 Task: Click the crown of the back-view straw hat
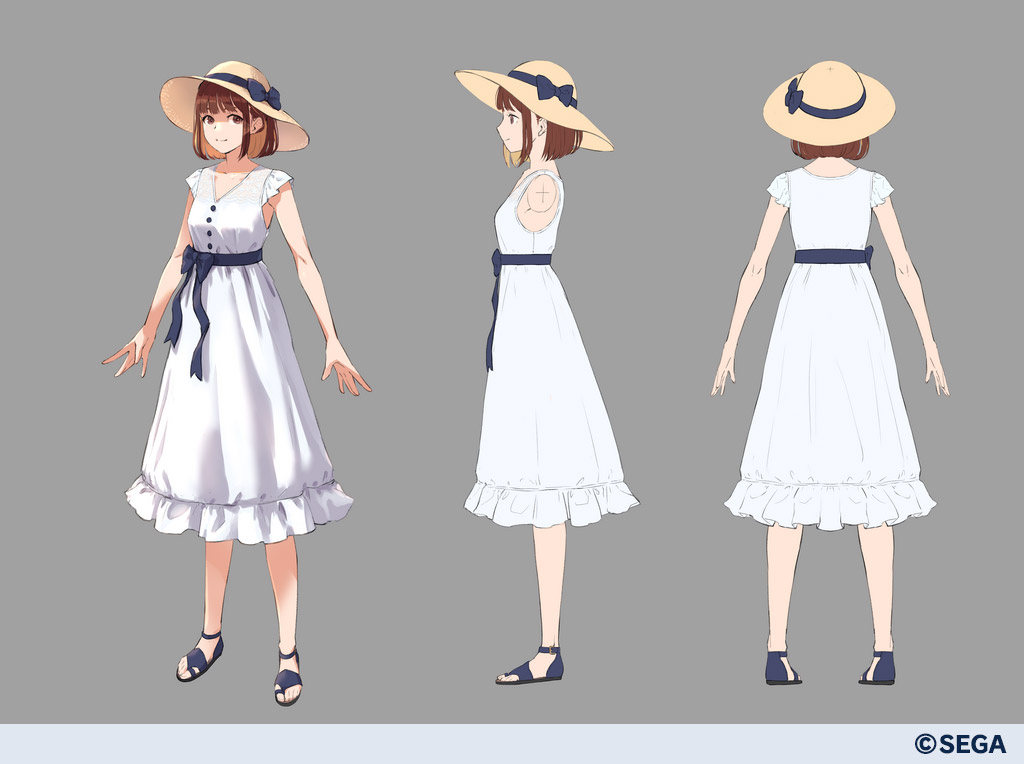[830, 82]
